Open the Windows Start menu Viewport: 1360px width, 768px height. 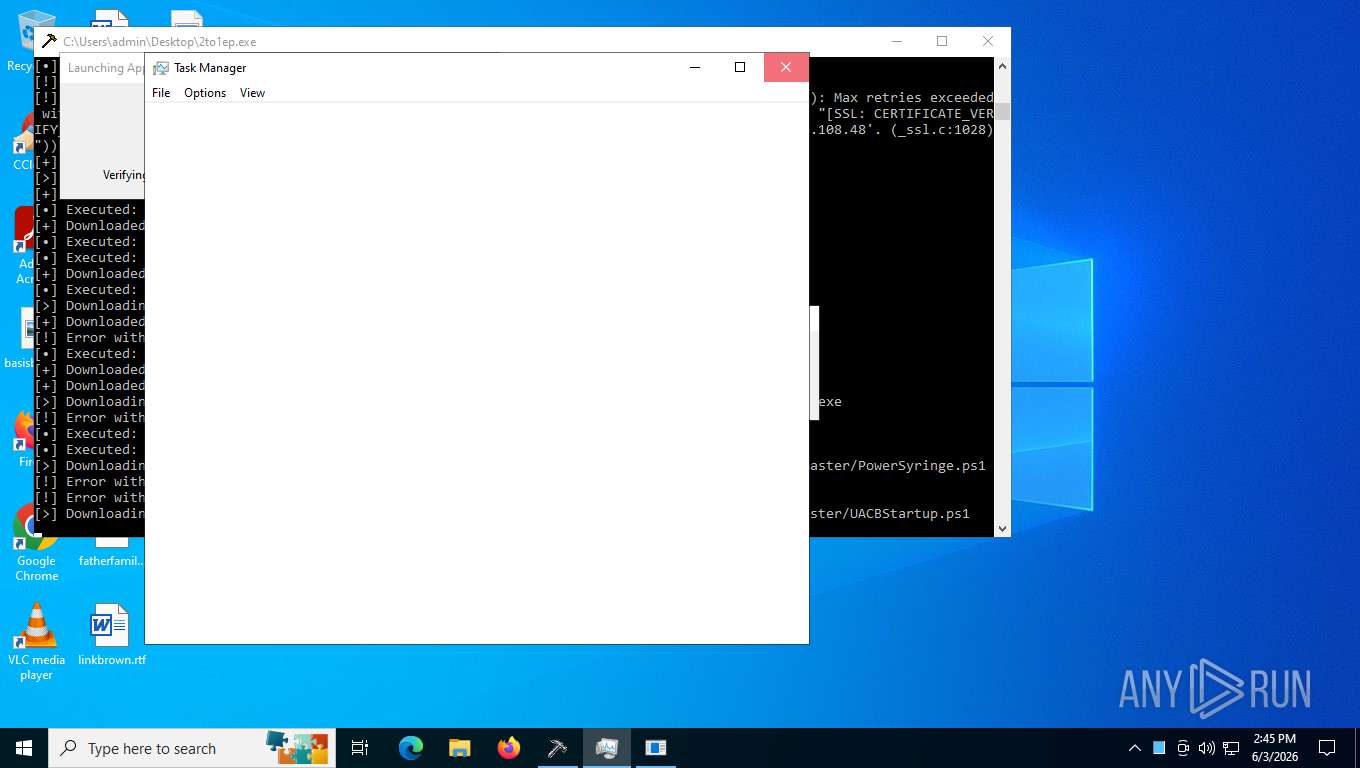[x=24, y=748]
